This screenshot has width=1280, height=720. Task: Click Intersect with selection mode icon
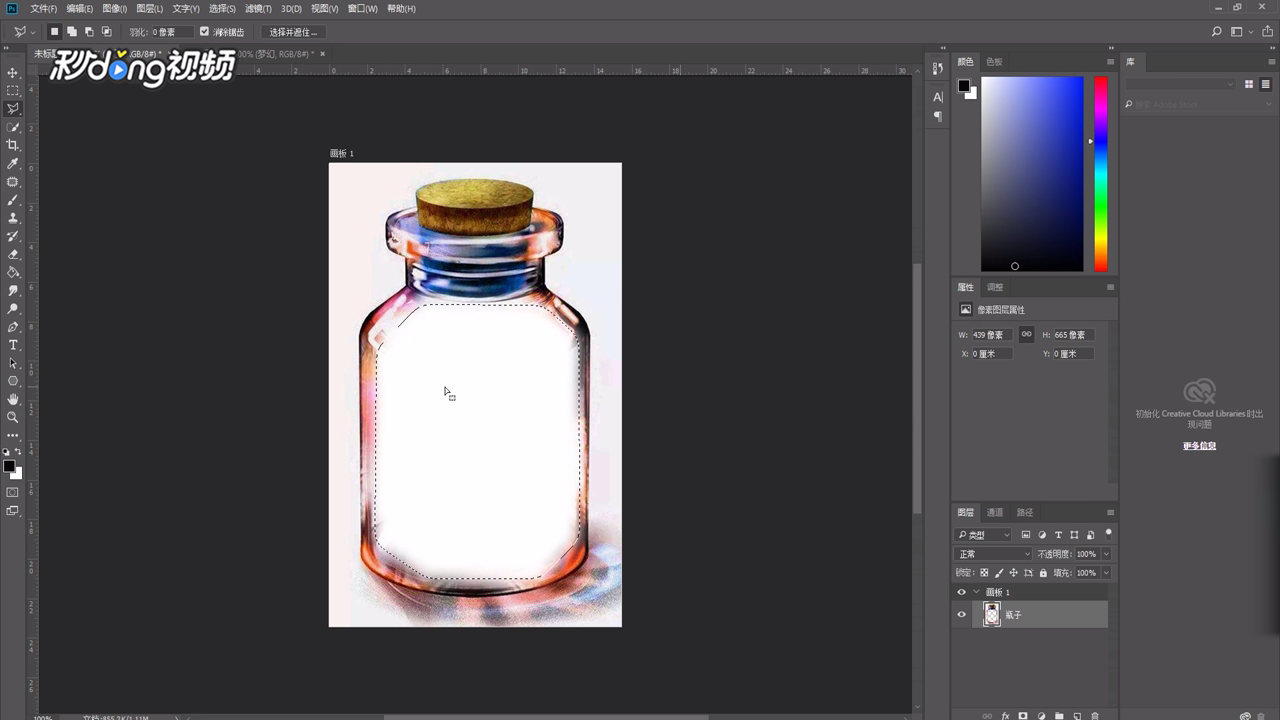pos(107,32)
